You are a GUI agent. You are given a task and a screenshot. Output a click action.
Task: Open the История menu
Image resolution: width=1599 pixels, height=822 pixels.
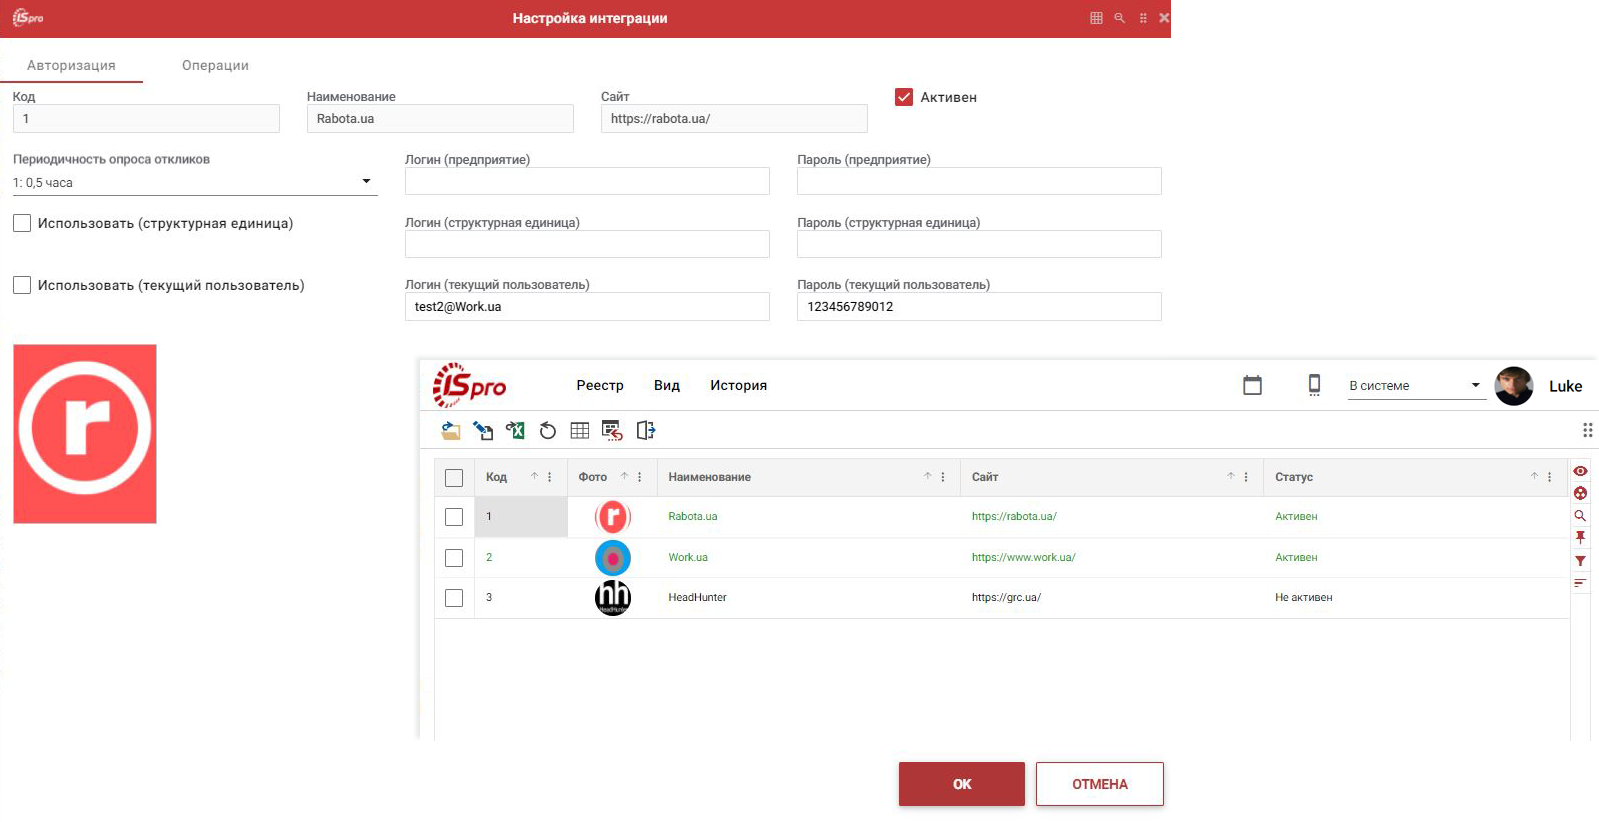click(x=739, y=385)
